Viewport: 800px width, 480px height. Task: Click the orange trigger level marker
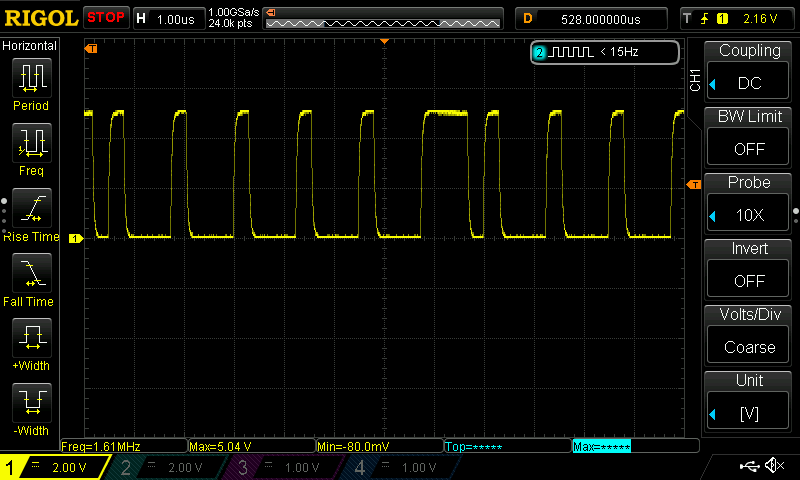(692, 185)
